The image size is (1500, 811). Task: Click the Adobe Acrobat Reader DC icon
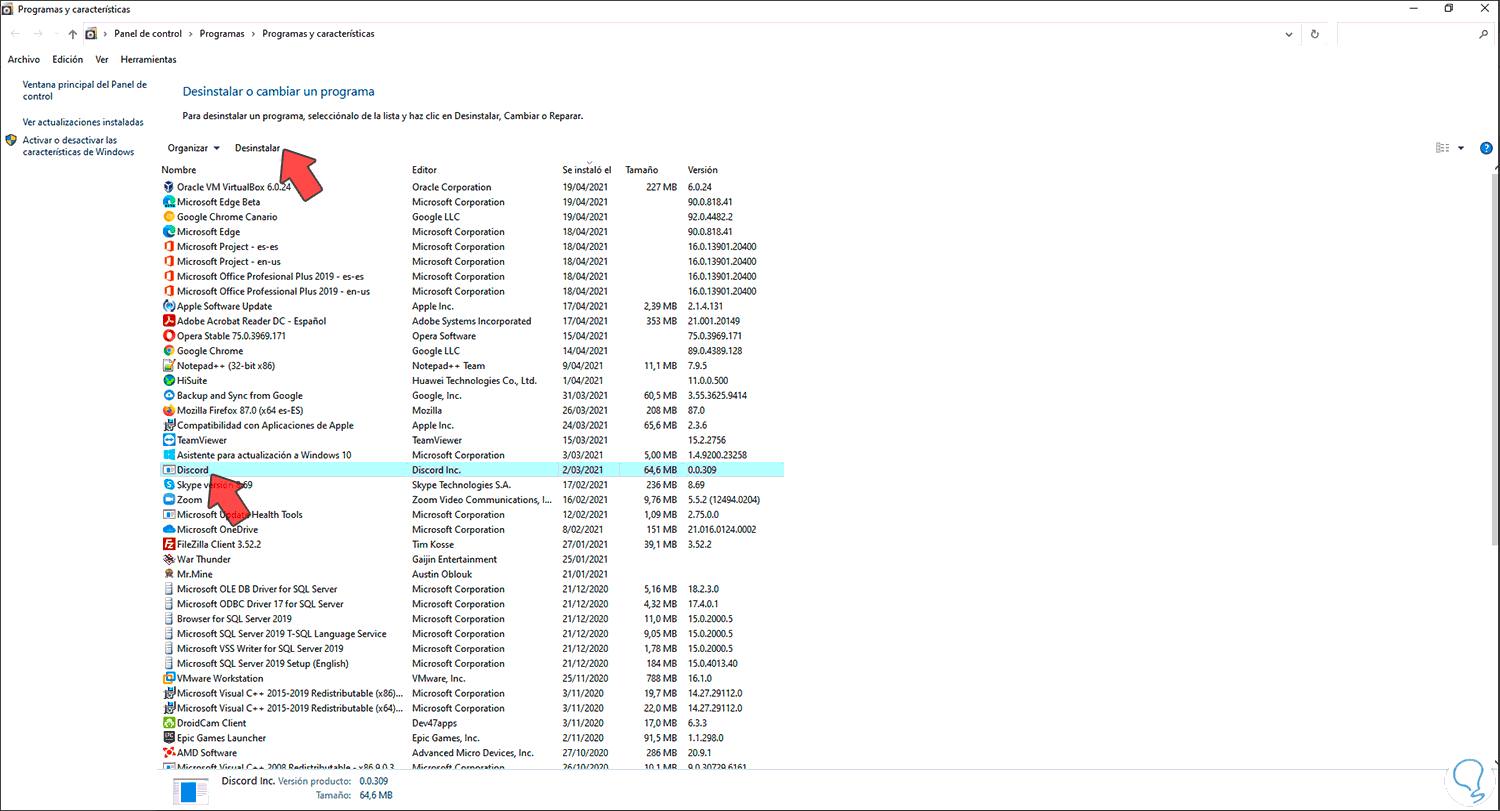click(168, 321)
